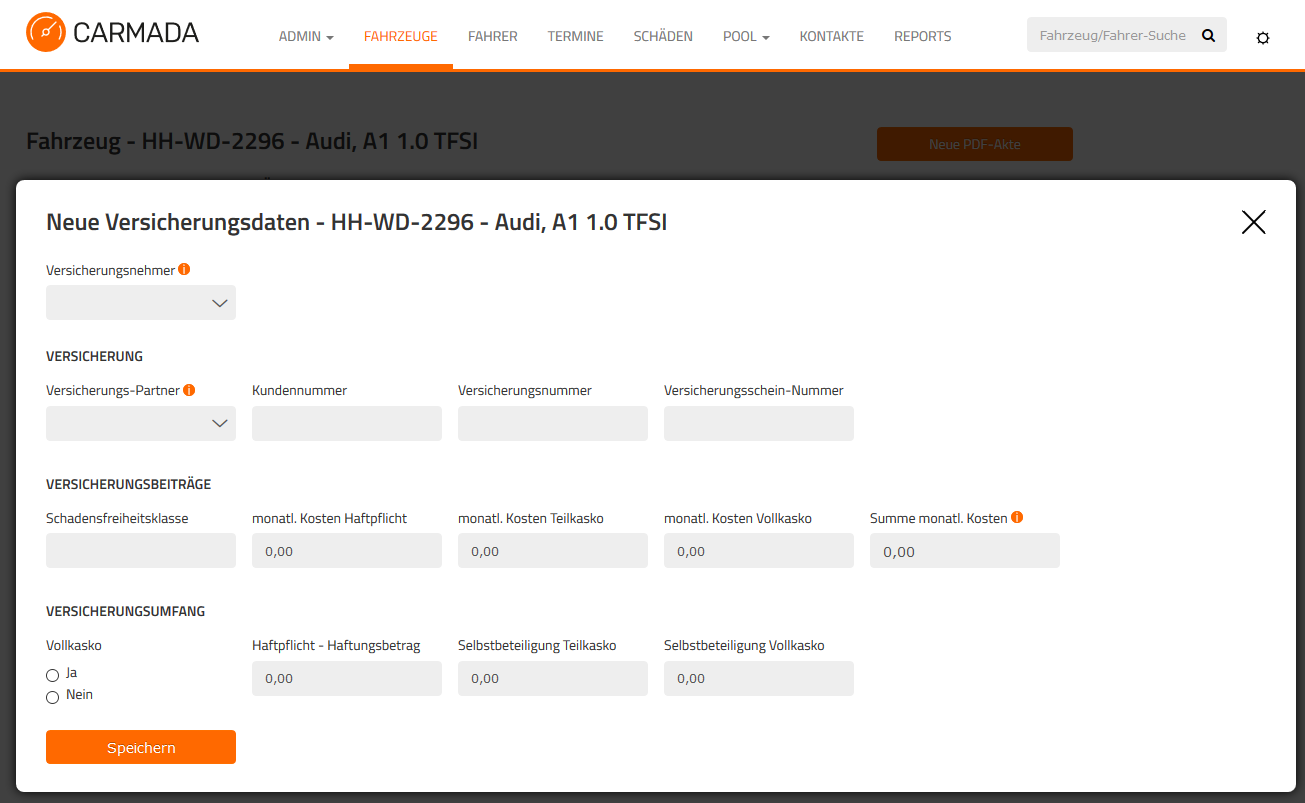The height and width of the screenshot is (803, 1305).
Task: Expand the Admin menu
Action: (306, 36)
